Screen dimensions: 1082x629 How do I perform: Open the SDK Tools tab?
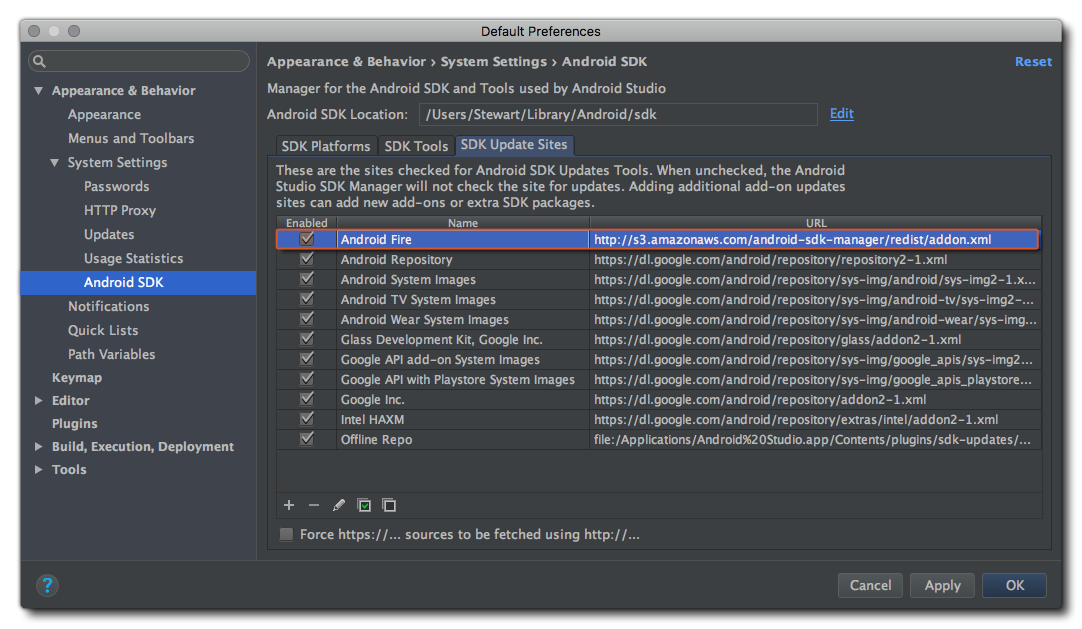pos(416,146)
